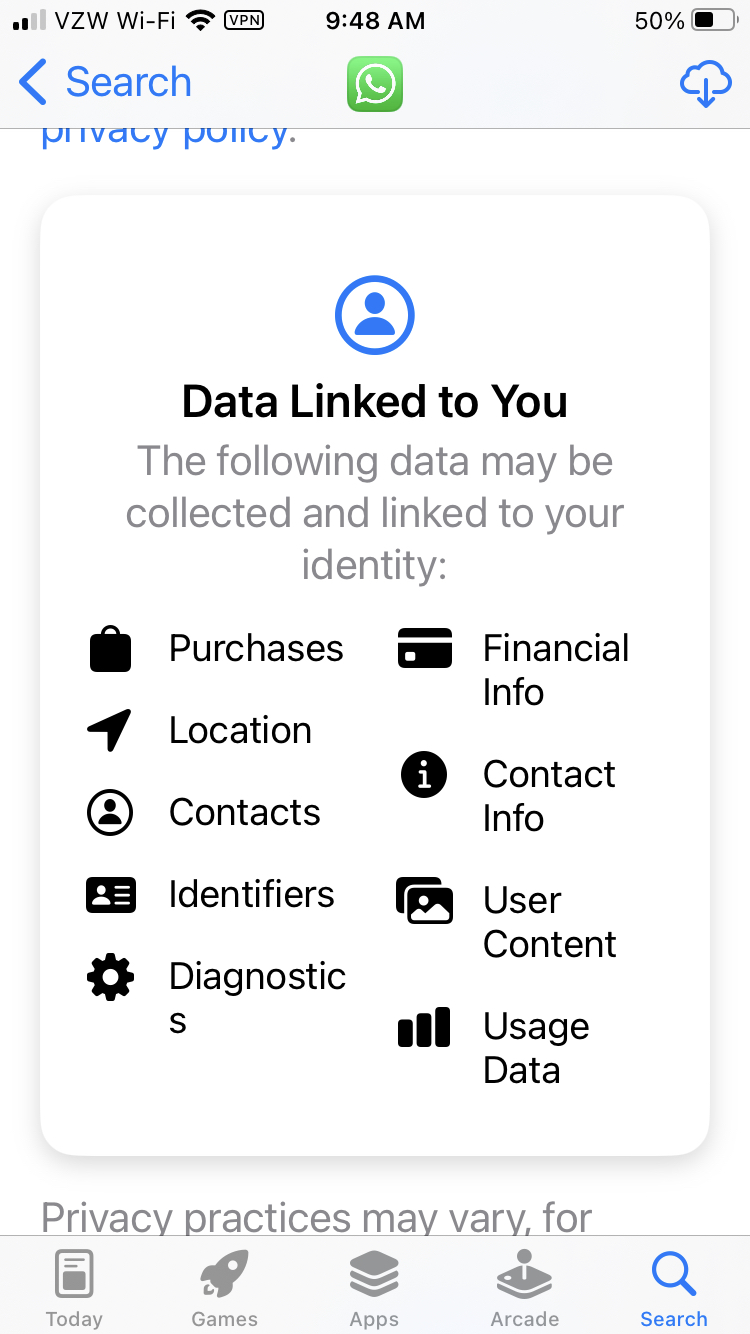Tap the Identifiers ID card icon
Screen dimensions: 750x1334
click(x=110, y=894)
